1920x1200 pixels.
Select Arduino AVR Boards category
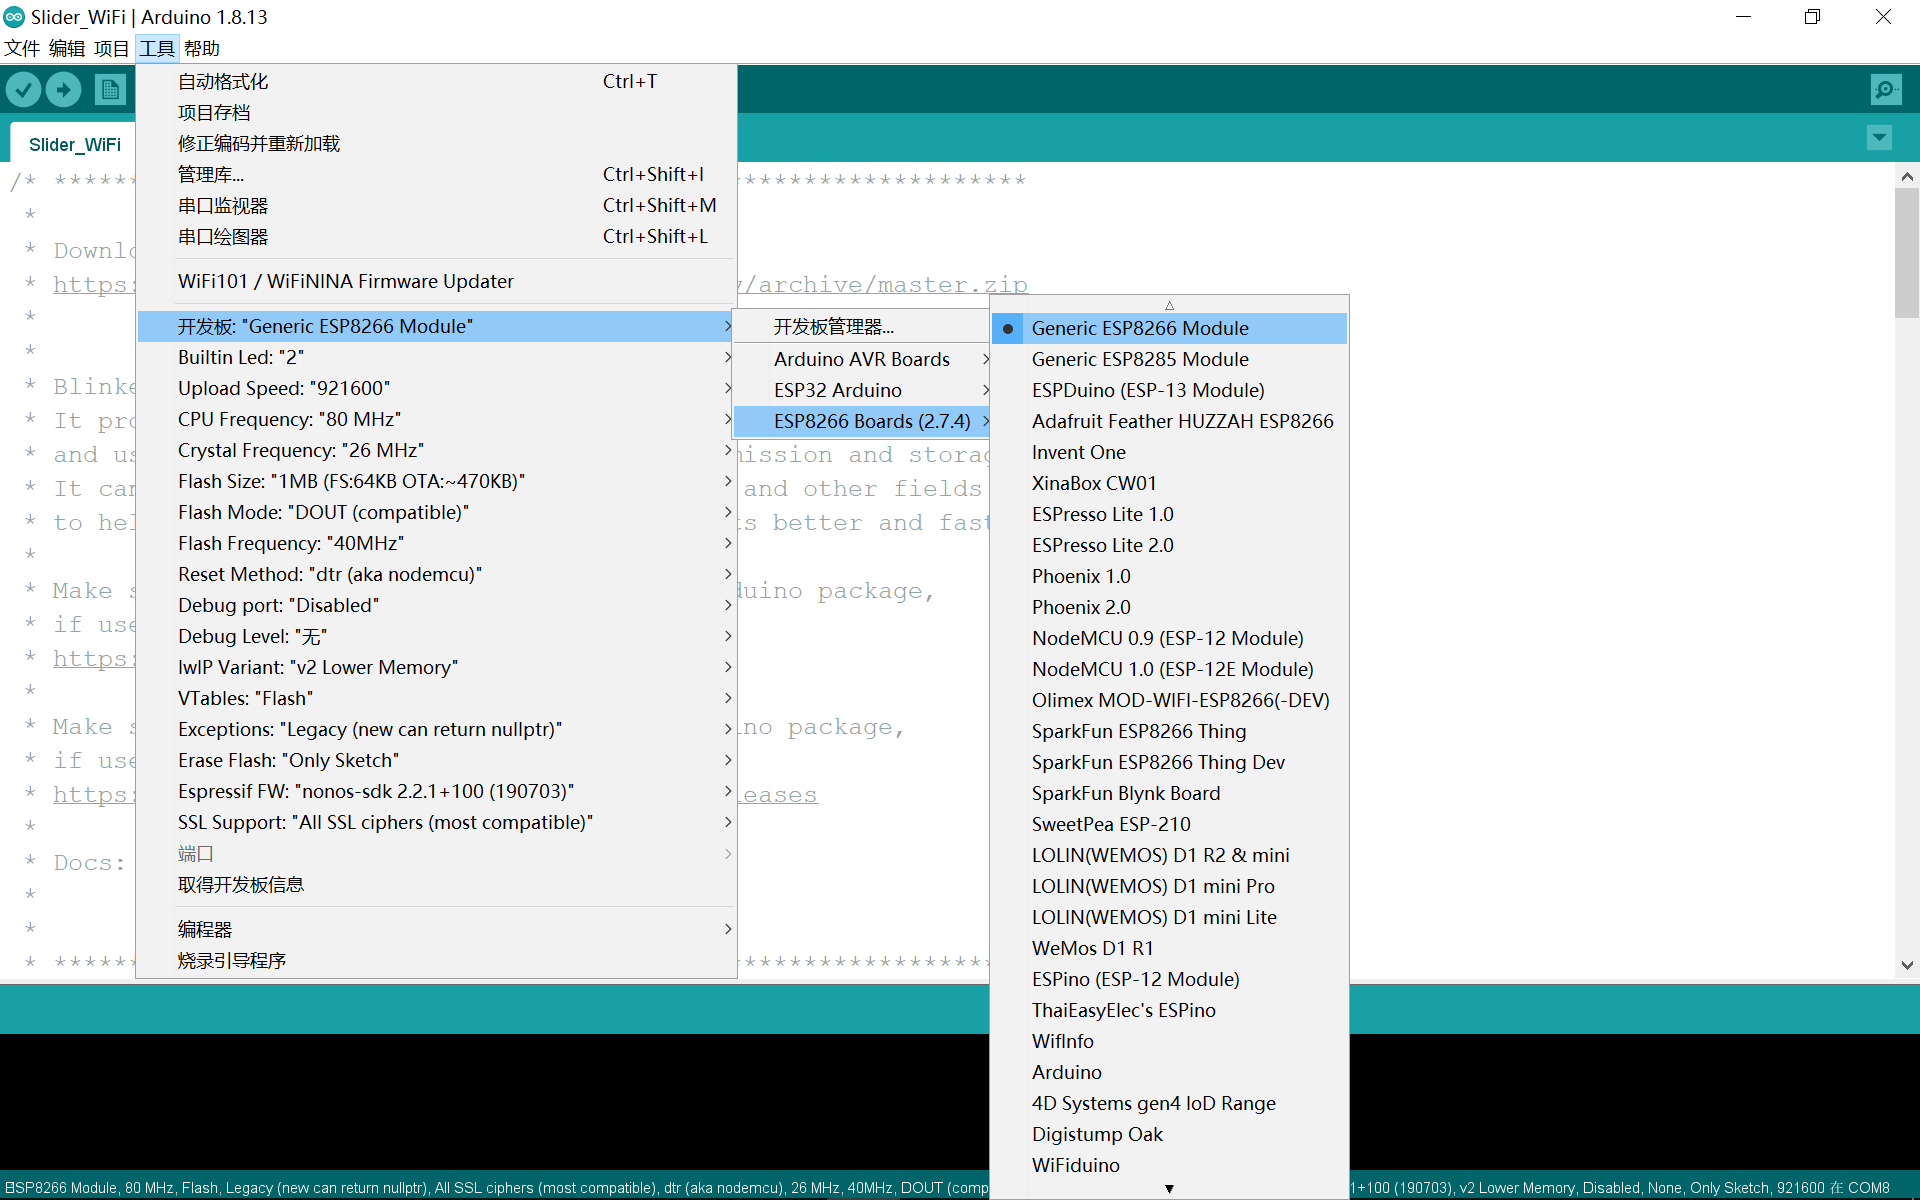(861, 358)
